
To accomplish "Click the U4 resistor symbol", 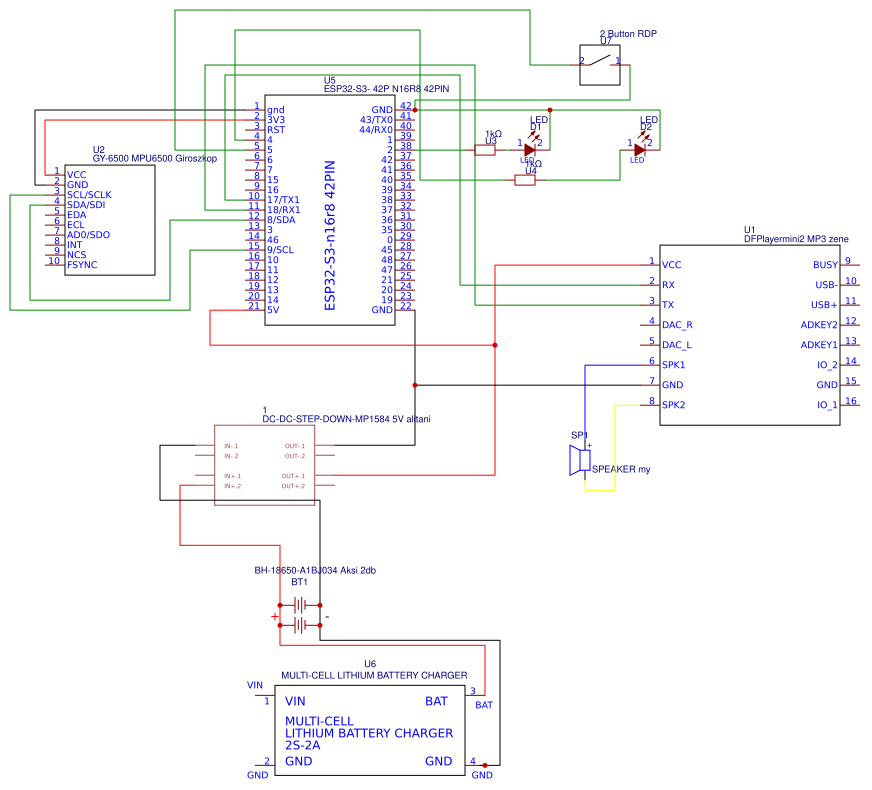I will click(x=525, y=180).
